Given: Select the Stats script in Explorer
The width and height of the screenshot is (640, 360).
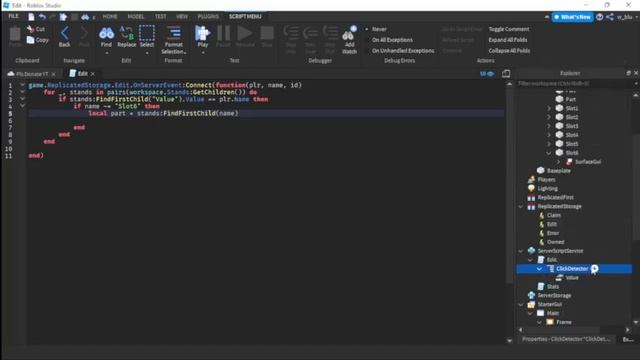Looking at the screenshot, I should tap(553, 287).
